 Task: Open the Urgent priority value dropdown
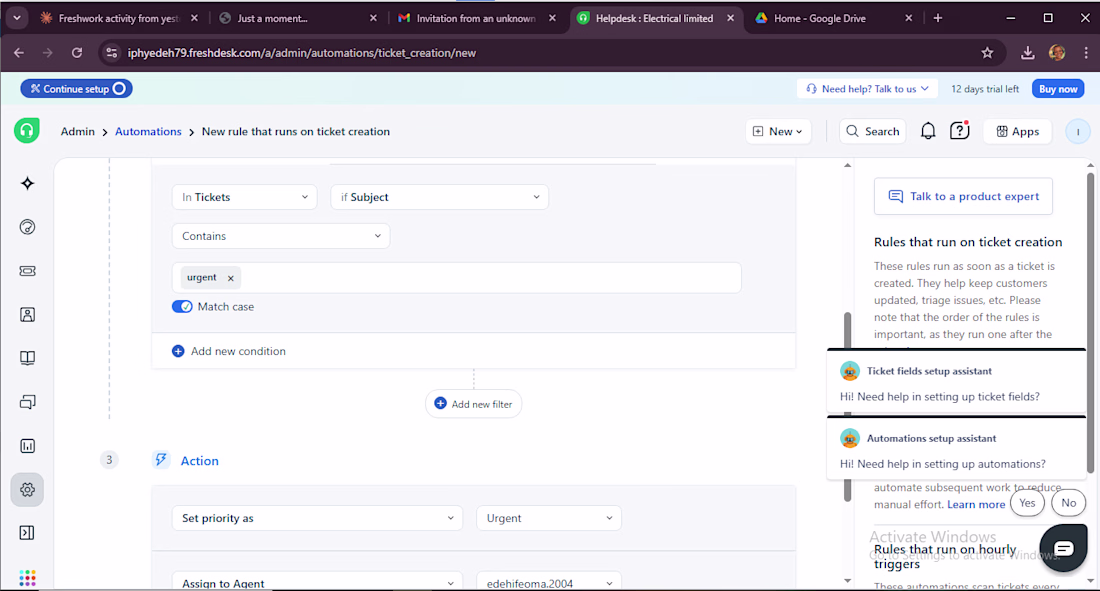coord(549,518)
